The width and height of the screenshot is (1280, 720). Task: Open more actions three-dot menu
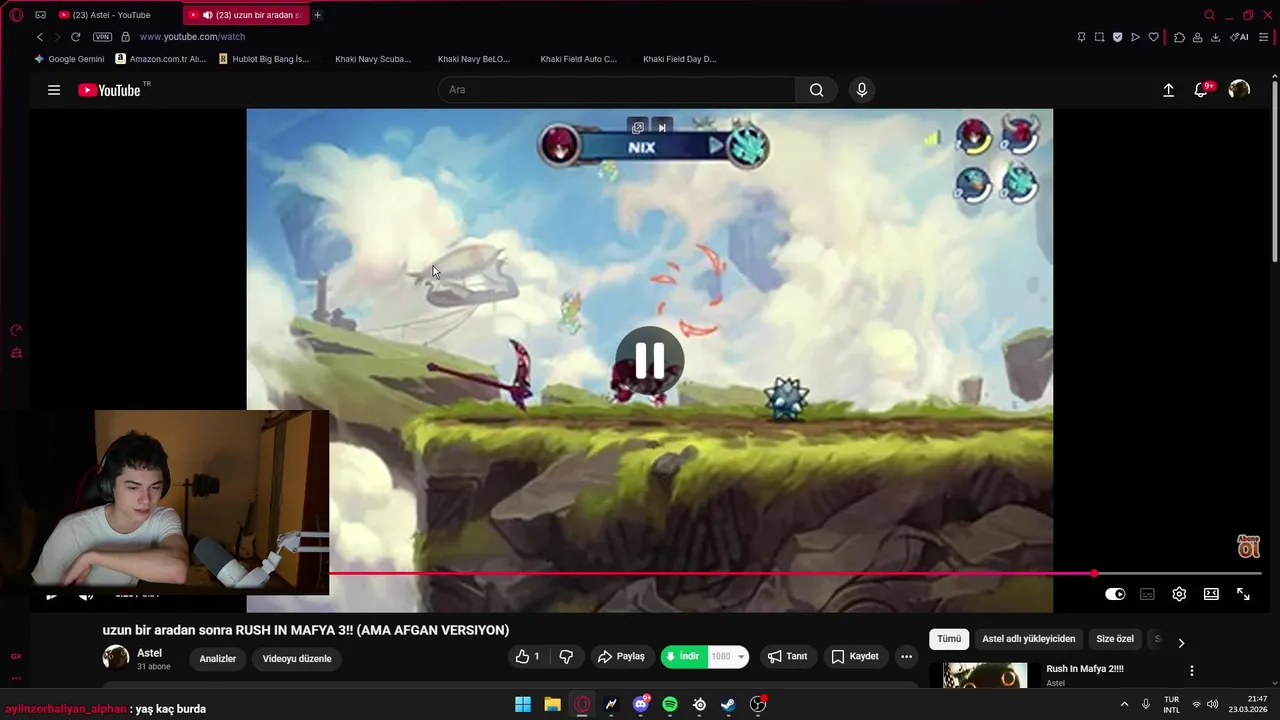point(906,657)
